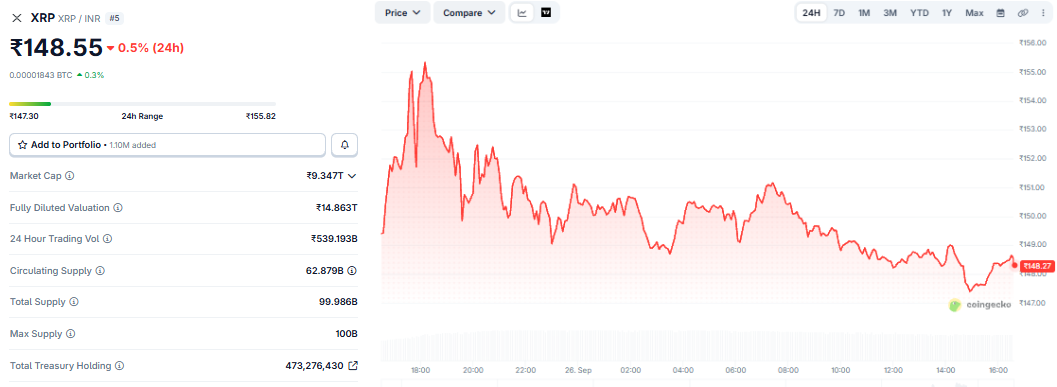Switch to the line chart view icon
This screenshot has height=387, width=1057.
(522, 13)
